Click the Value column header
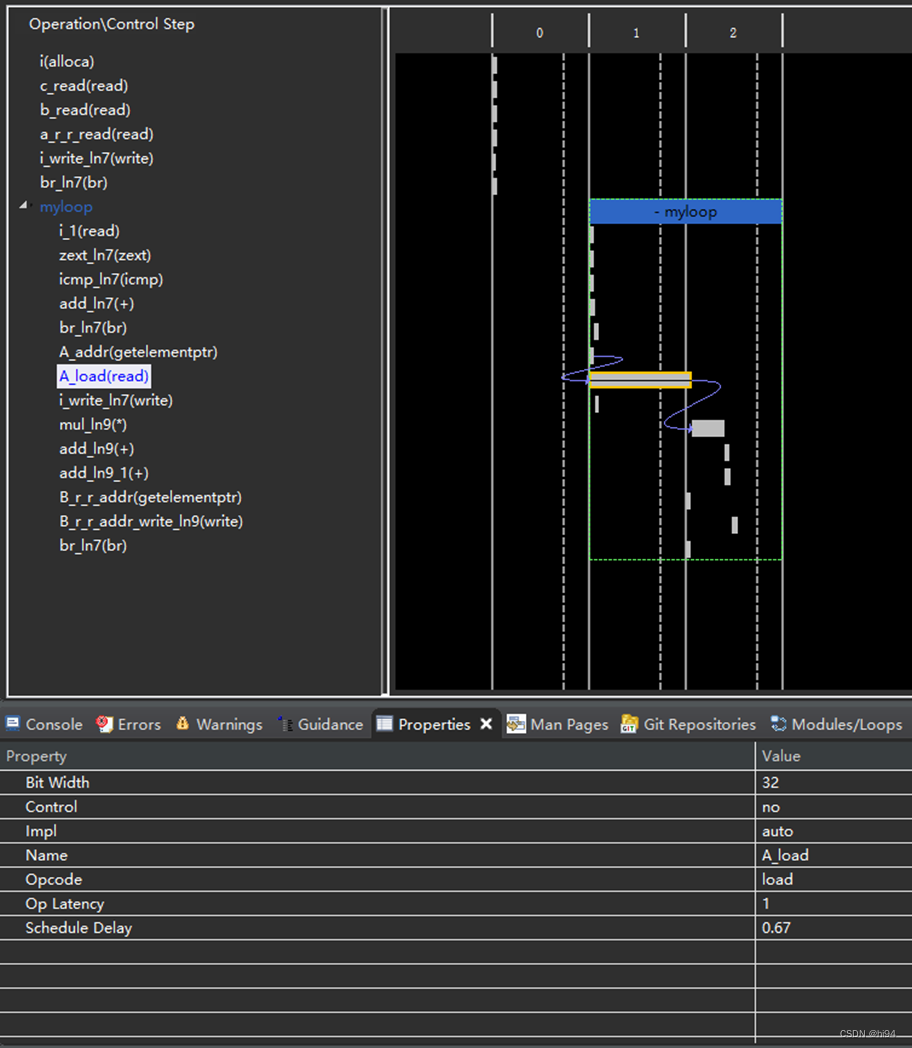This screenshot has height=1048, width=912. coord(781,756)
